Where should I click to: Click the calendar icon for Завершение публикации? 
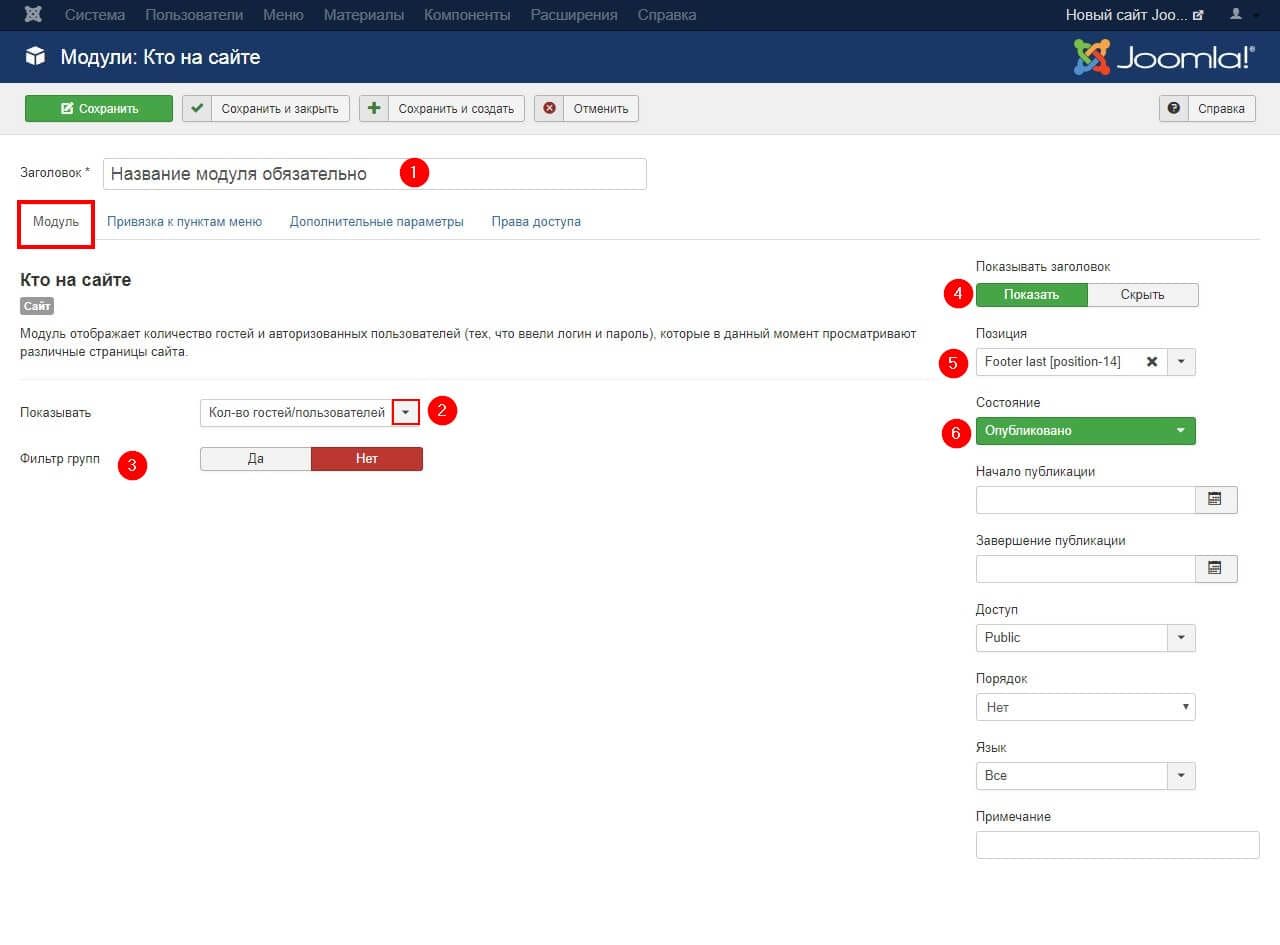tap(1215, 568)
